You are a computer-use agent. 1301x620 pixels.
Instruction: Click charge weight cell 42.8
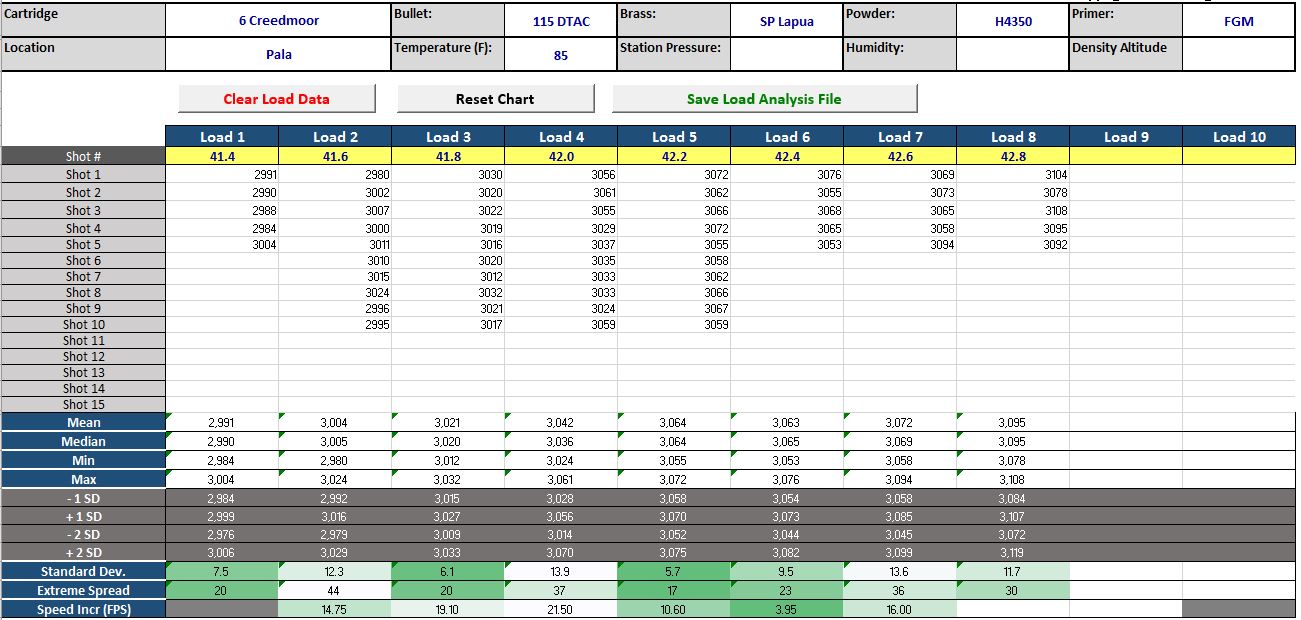(x=1013, y=156)
